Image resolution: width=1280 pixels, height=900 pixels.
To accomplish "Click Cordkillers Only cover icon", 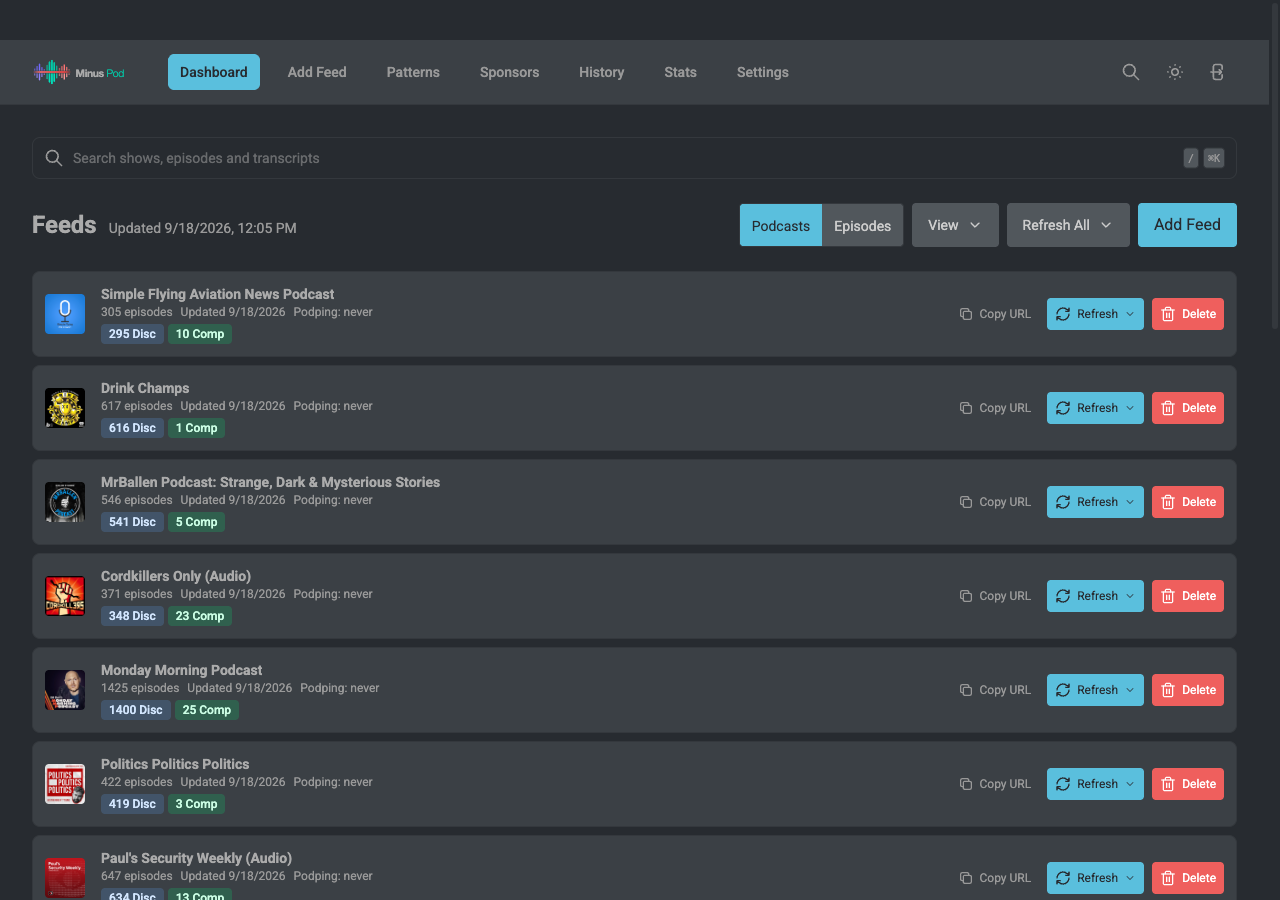I will (x=65, y=596).
